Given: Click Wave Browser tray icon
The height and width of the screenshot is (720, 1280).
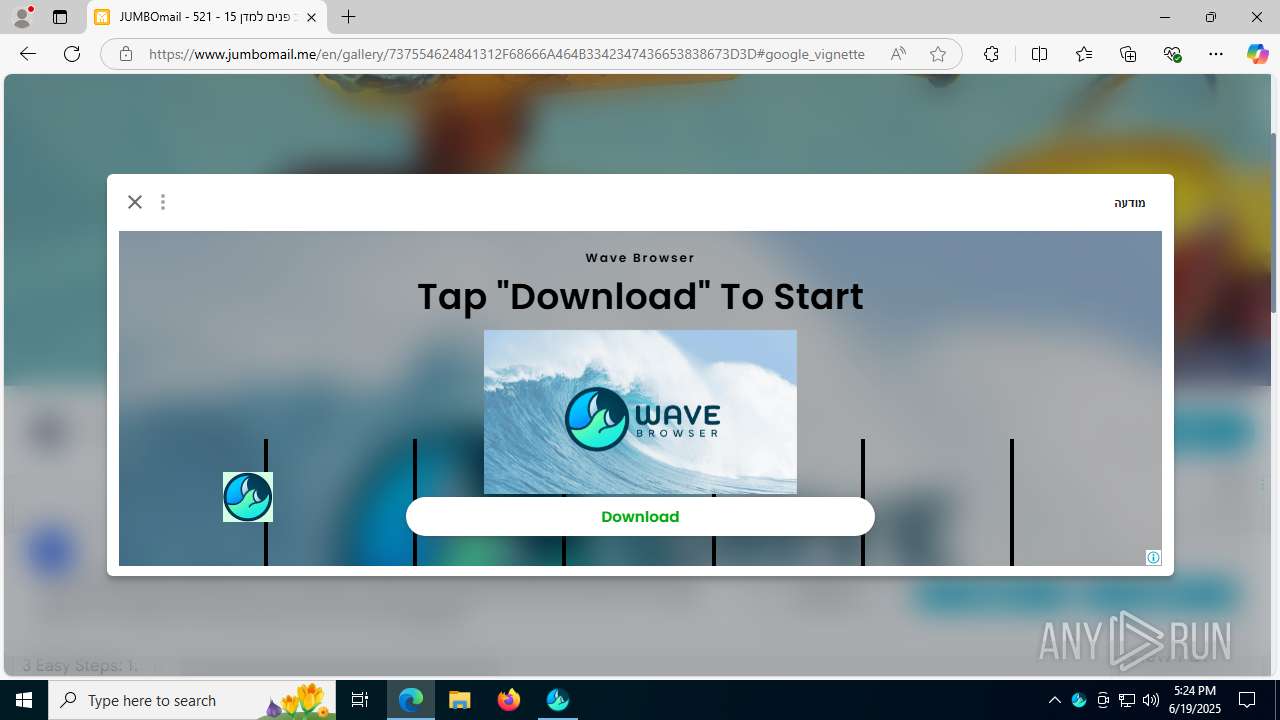Looking at the screenshot, I should pos(1079,700).
